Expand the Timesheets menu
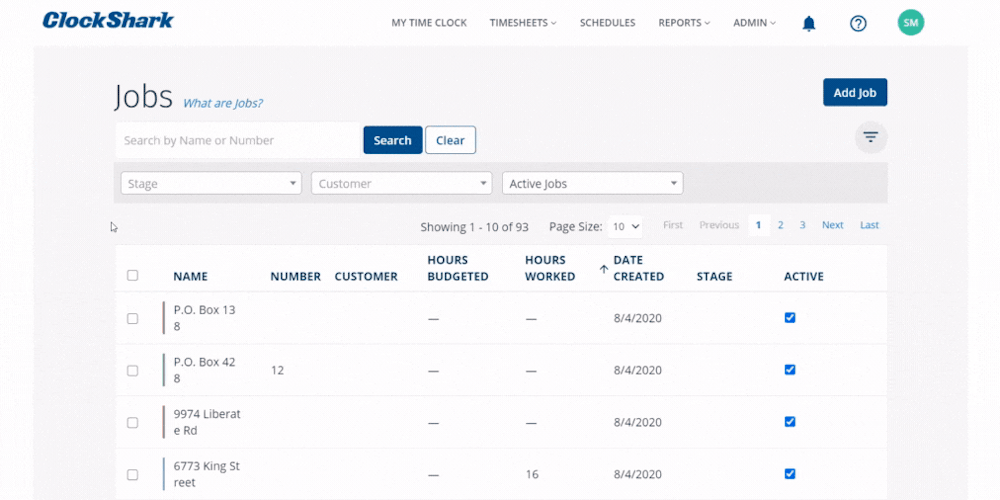Image resolution: width=1000 pixels, height=500 pixels. [x=523, y=23]
